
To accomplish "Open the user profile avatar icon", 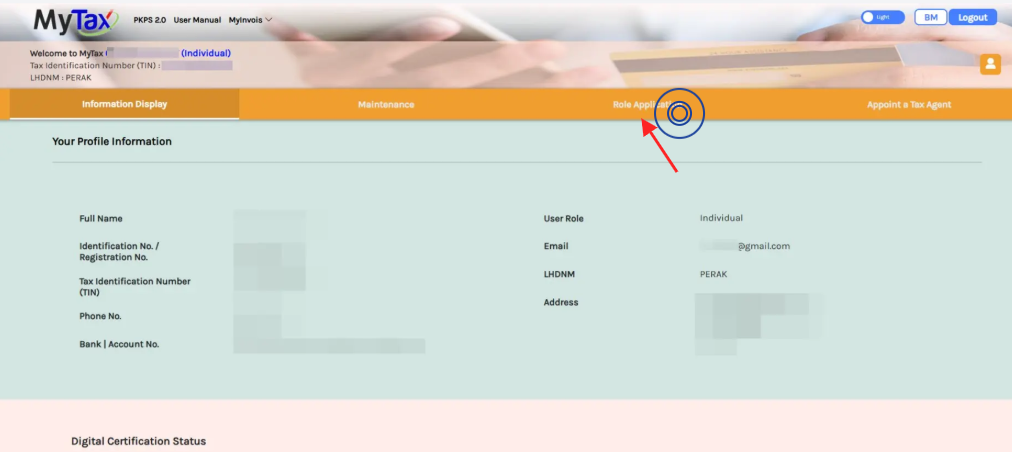I will (x=990, y=64).
